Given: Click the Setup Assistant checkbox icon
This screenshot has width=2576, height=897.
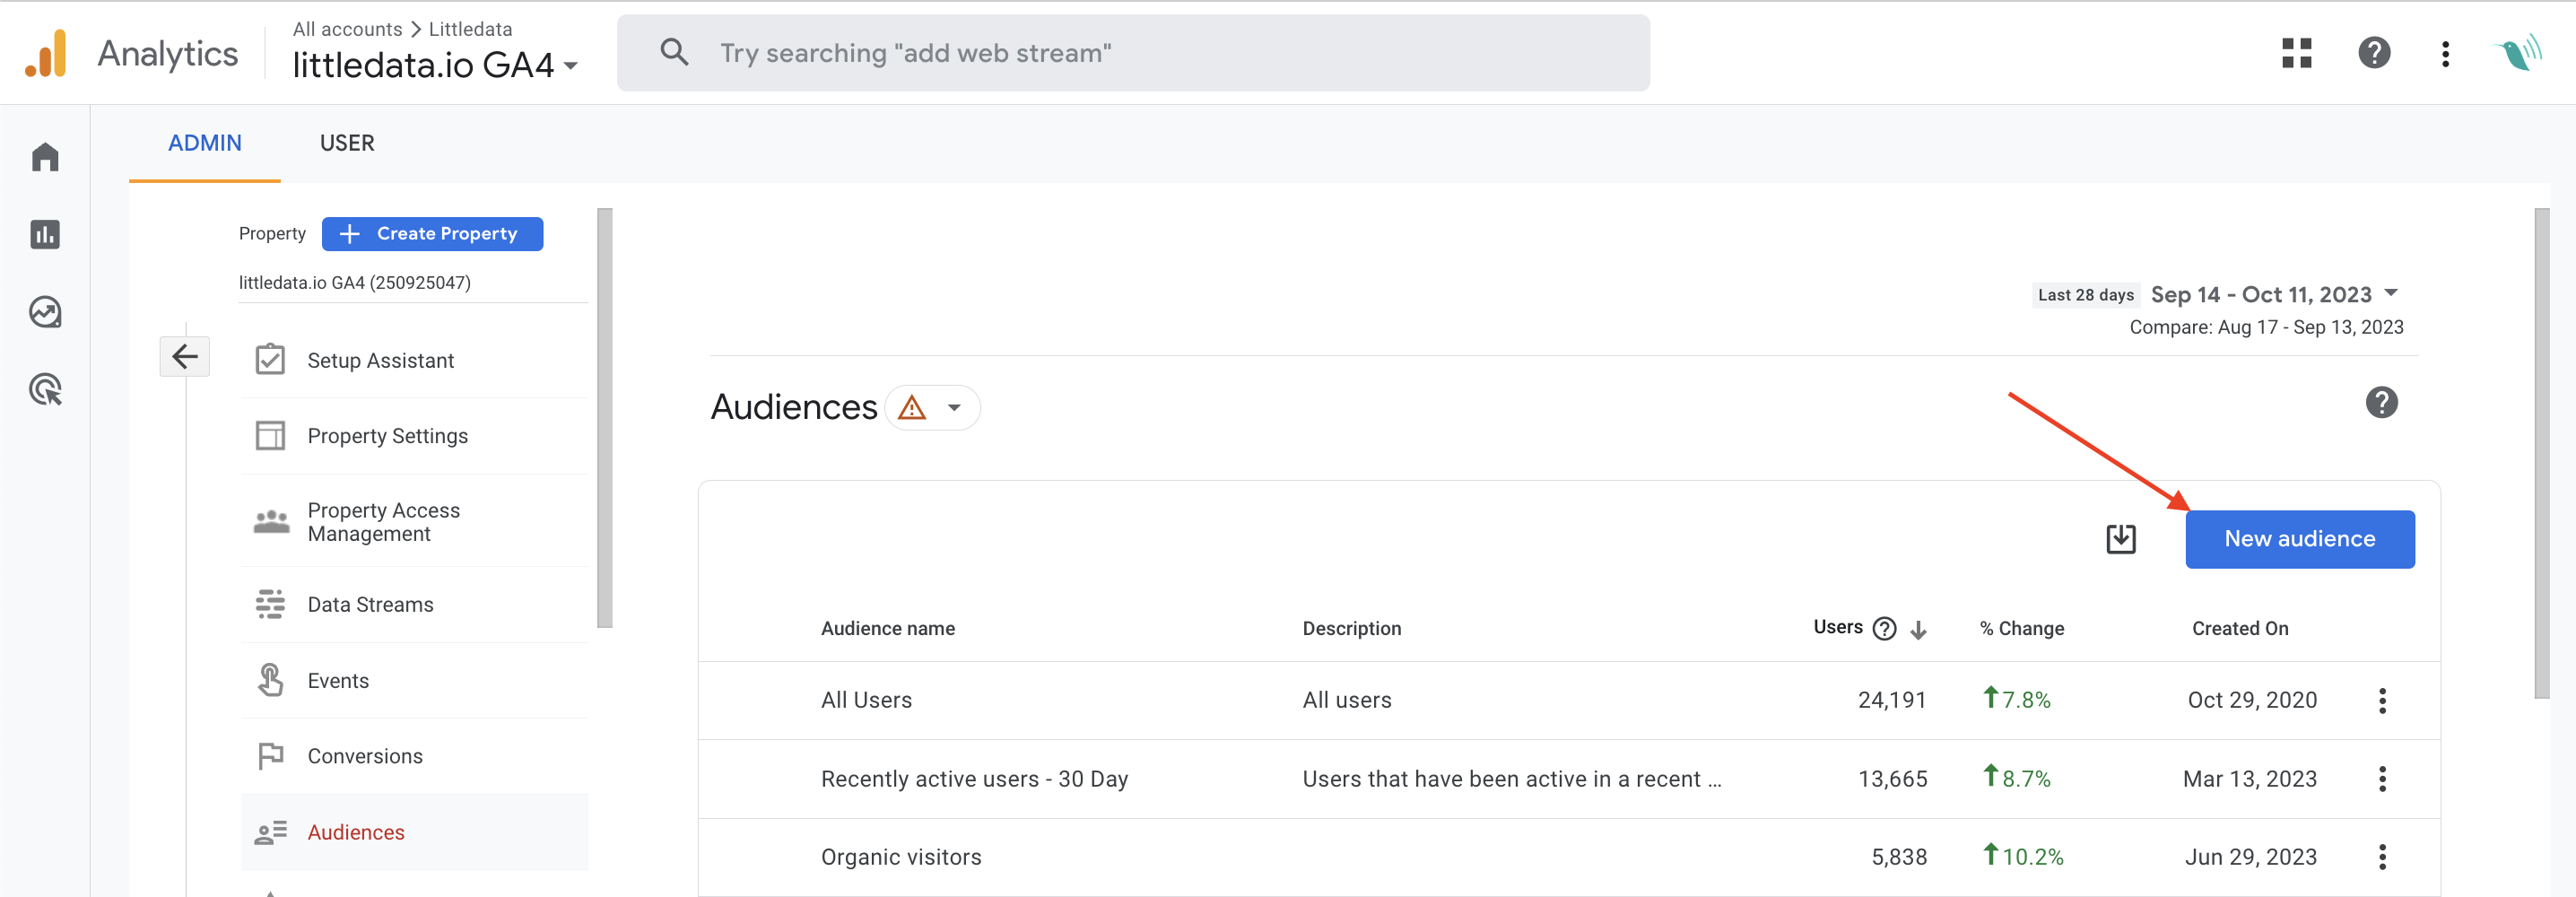Looking at the screenshot, I should pos(270,359).
